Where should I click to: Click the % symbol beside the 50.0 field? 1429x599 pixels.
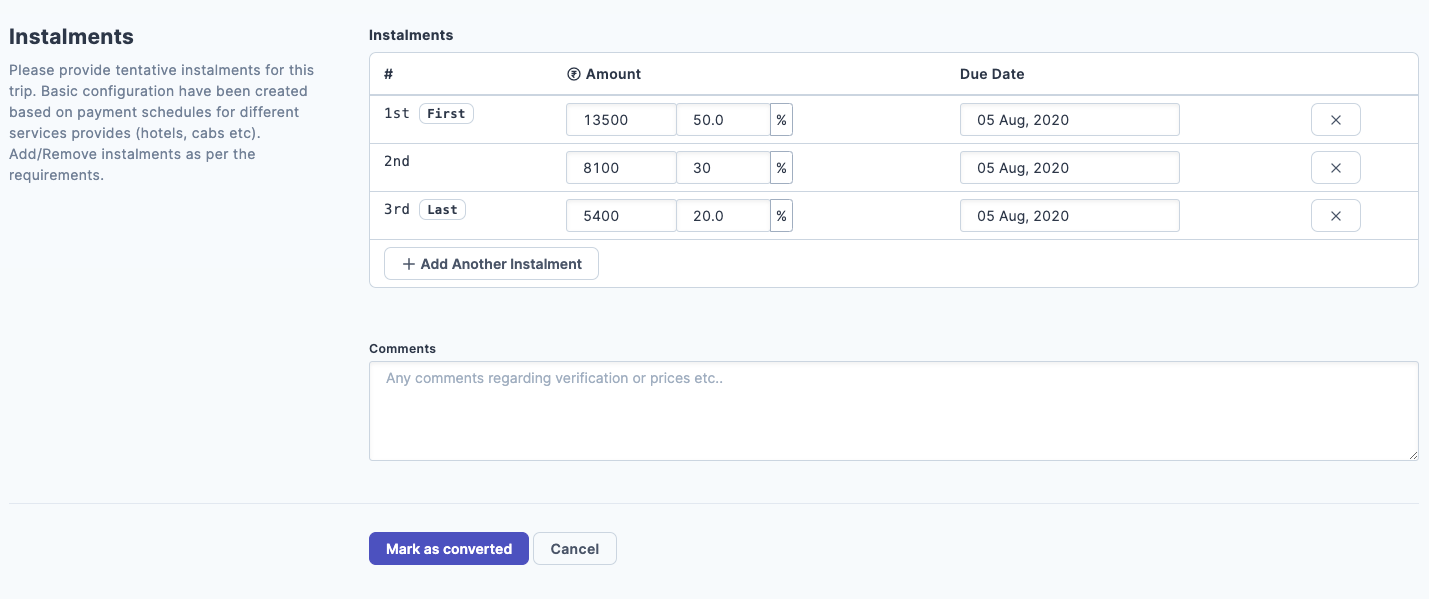coord(782,119)
